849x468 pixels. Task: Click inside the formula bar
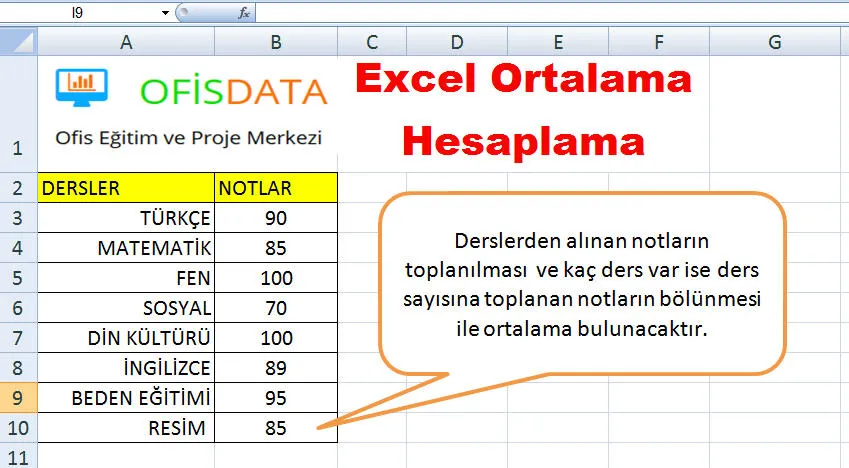point(550,13)
